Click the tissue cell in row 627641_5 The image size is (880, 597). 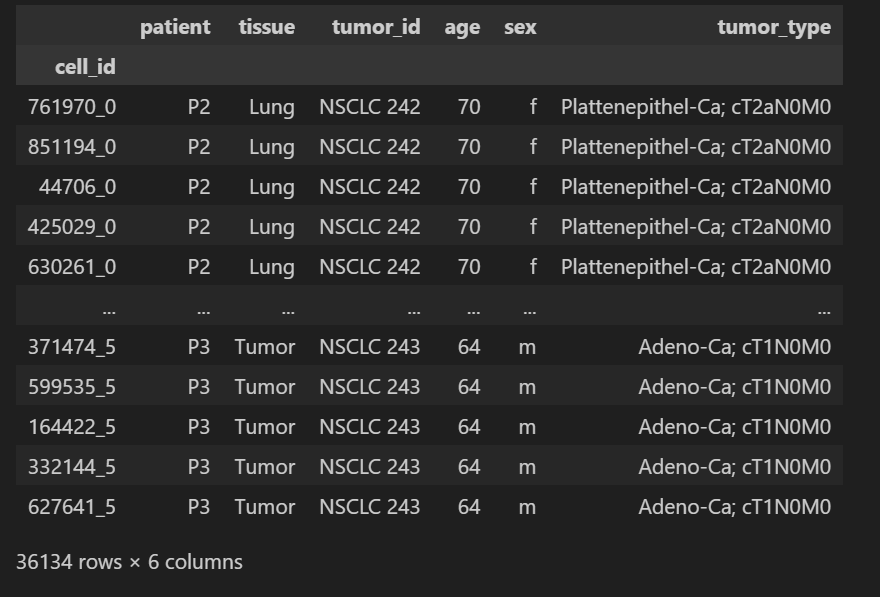coord(265,507)
